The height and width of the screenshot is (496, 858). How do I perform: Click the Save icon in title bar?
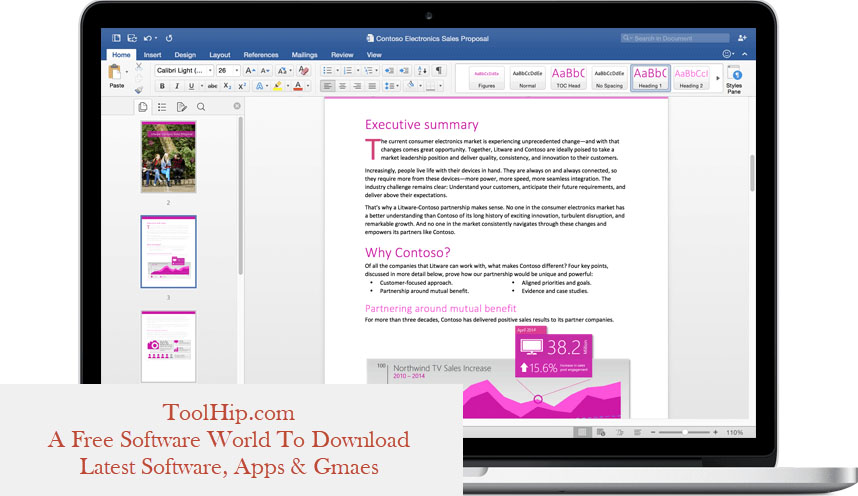[132, 38]
